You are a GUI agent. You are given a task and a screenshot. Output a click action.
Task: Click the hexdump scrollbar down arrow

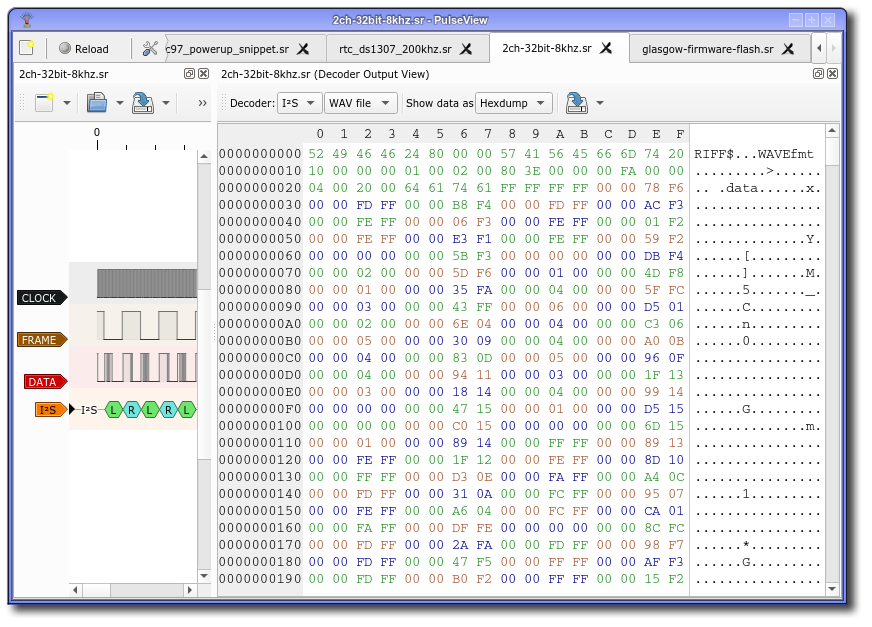(832, 589)
